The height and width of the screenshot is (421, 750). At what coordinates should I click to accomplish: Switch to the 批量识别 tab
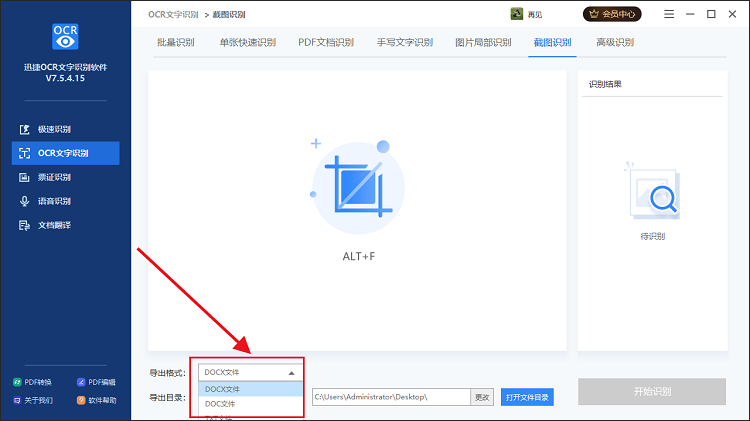(176, 43)
